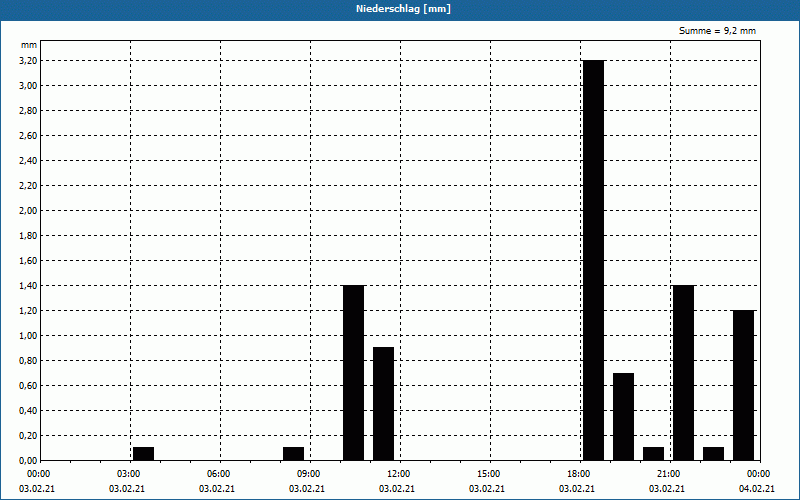
Task: Click the 12:00 time axis label
Action: (399, 474)
